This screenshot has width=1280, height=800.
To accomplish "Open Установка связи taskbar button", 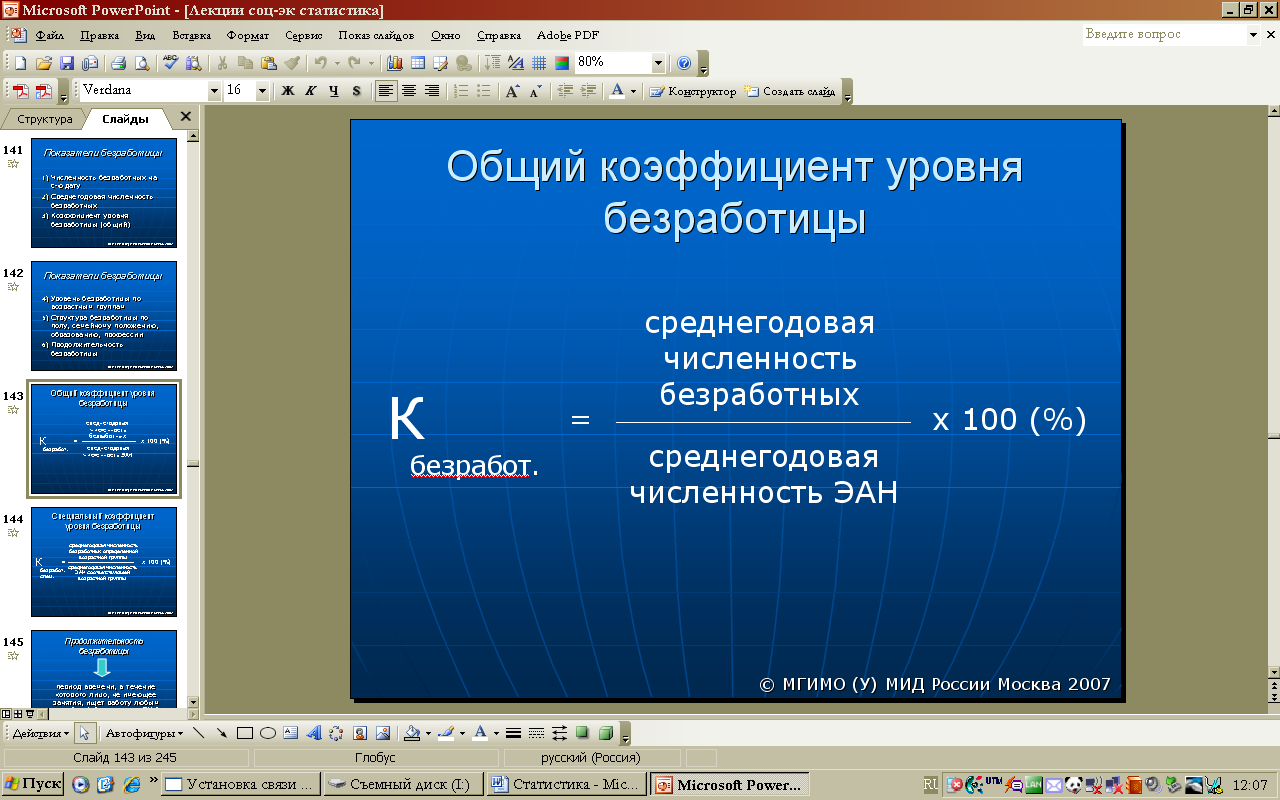I will [241, 784].
